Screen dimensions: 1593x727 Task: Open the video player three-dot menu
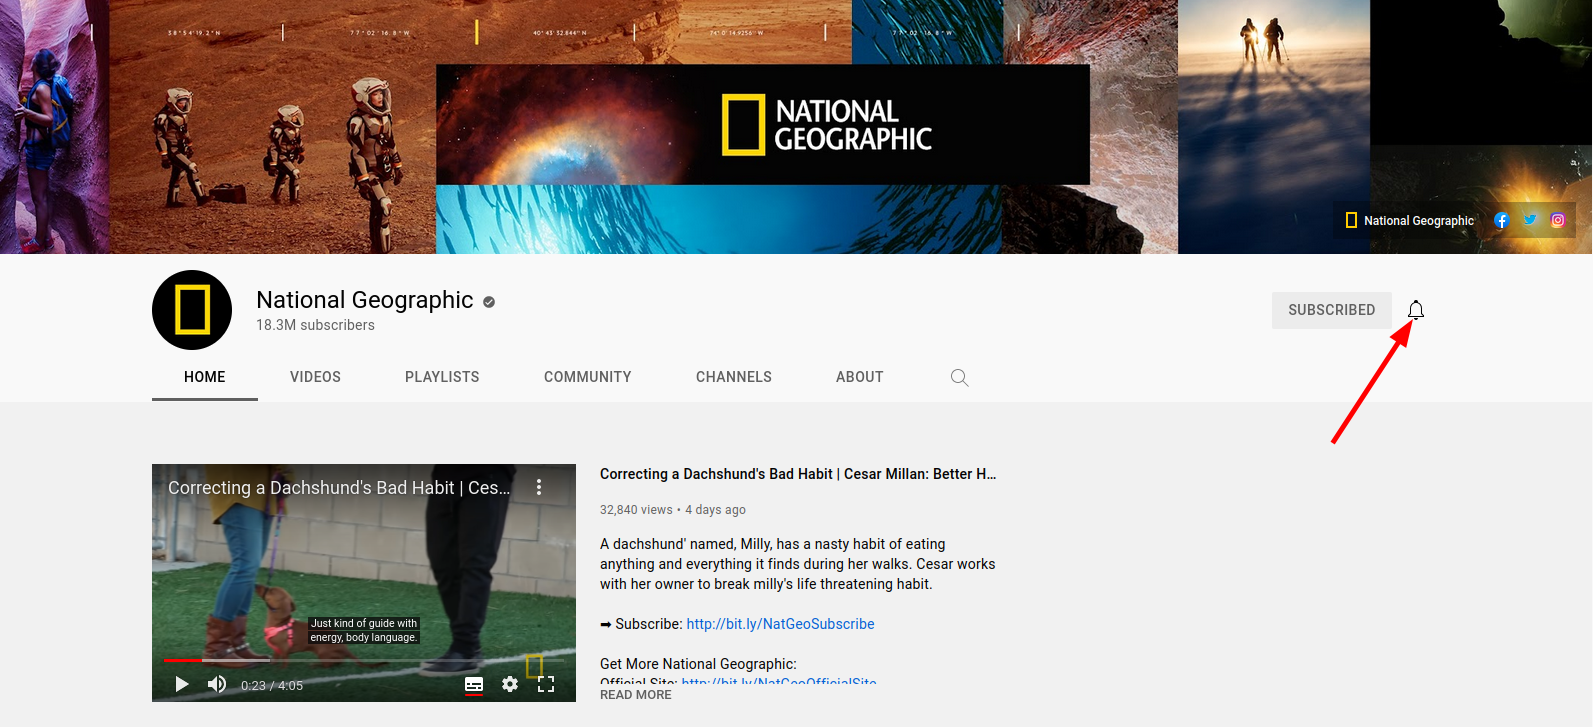click(539, 487)
